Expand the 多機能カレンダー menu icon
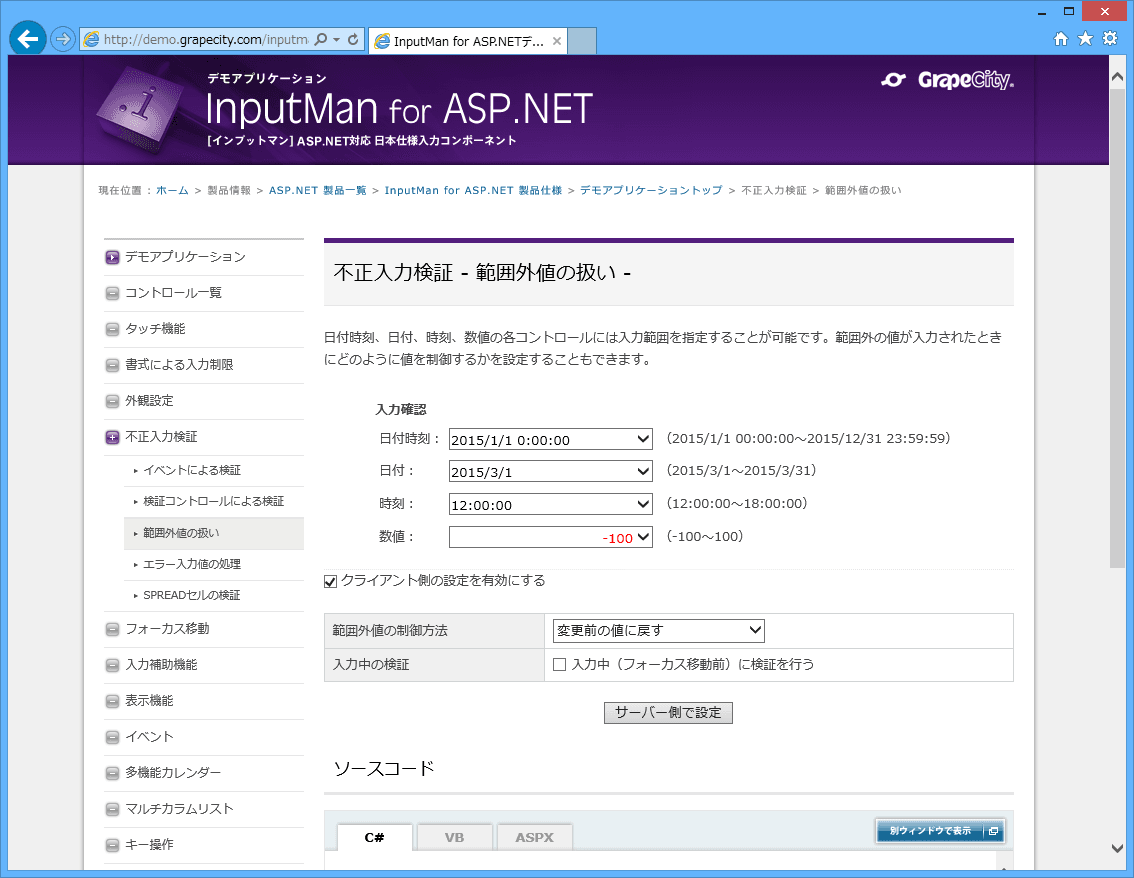The height and width of the screenshot is (878, 1134). point(112,773)
